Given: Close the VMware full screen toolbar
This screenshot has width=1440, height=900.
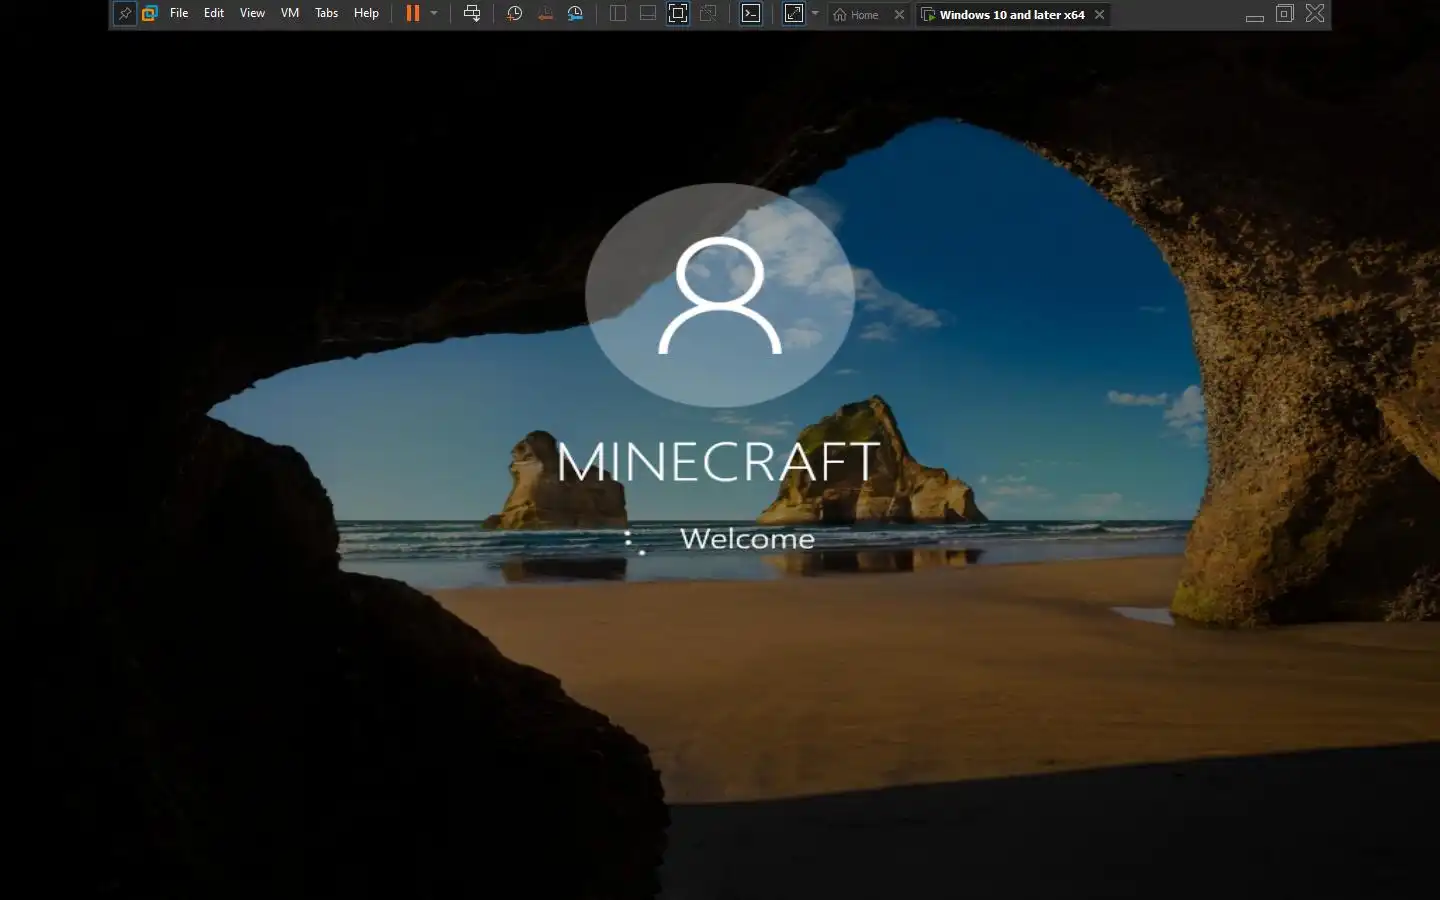Looking at the screenshot, I should (x=1315, y=14).
